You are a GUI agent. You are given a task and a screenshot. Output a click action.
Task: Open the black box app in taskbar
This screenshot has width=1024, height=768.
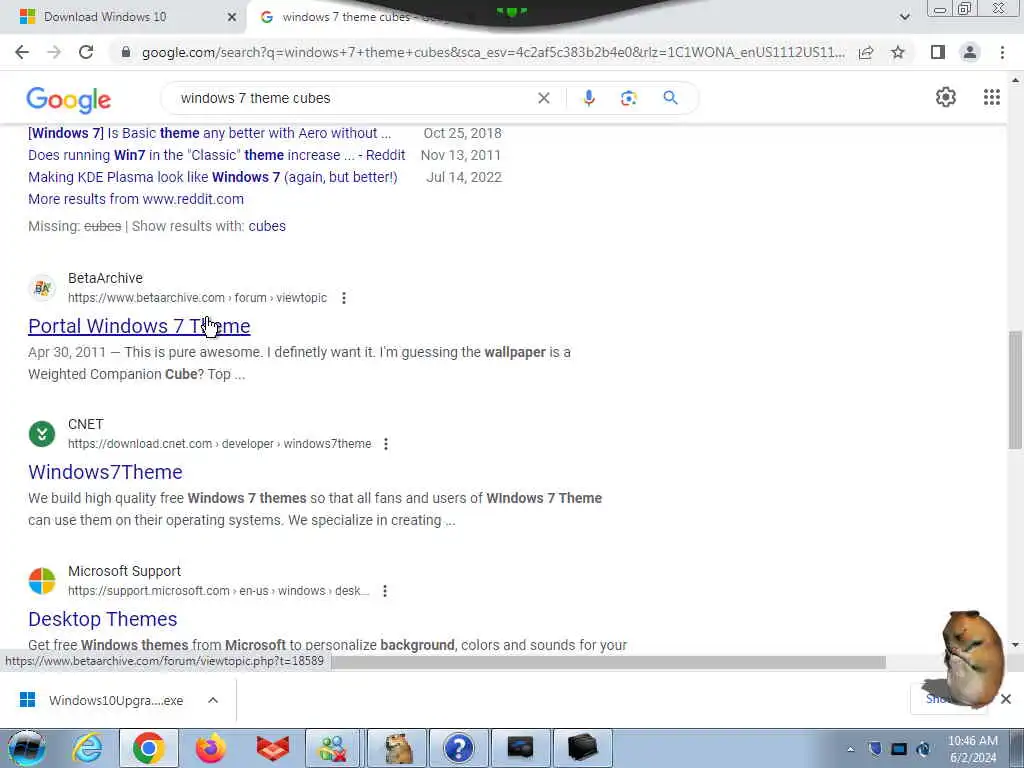tap(582, 748)
